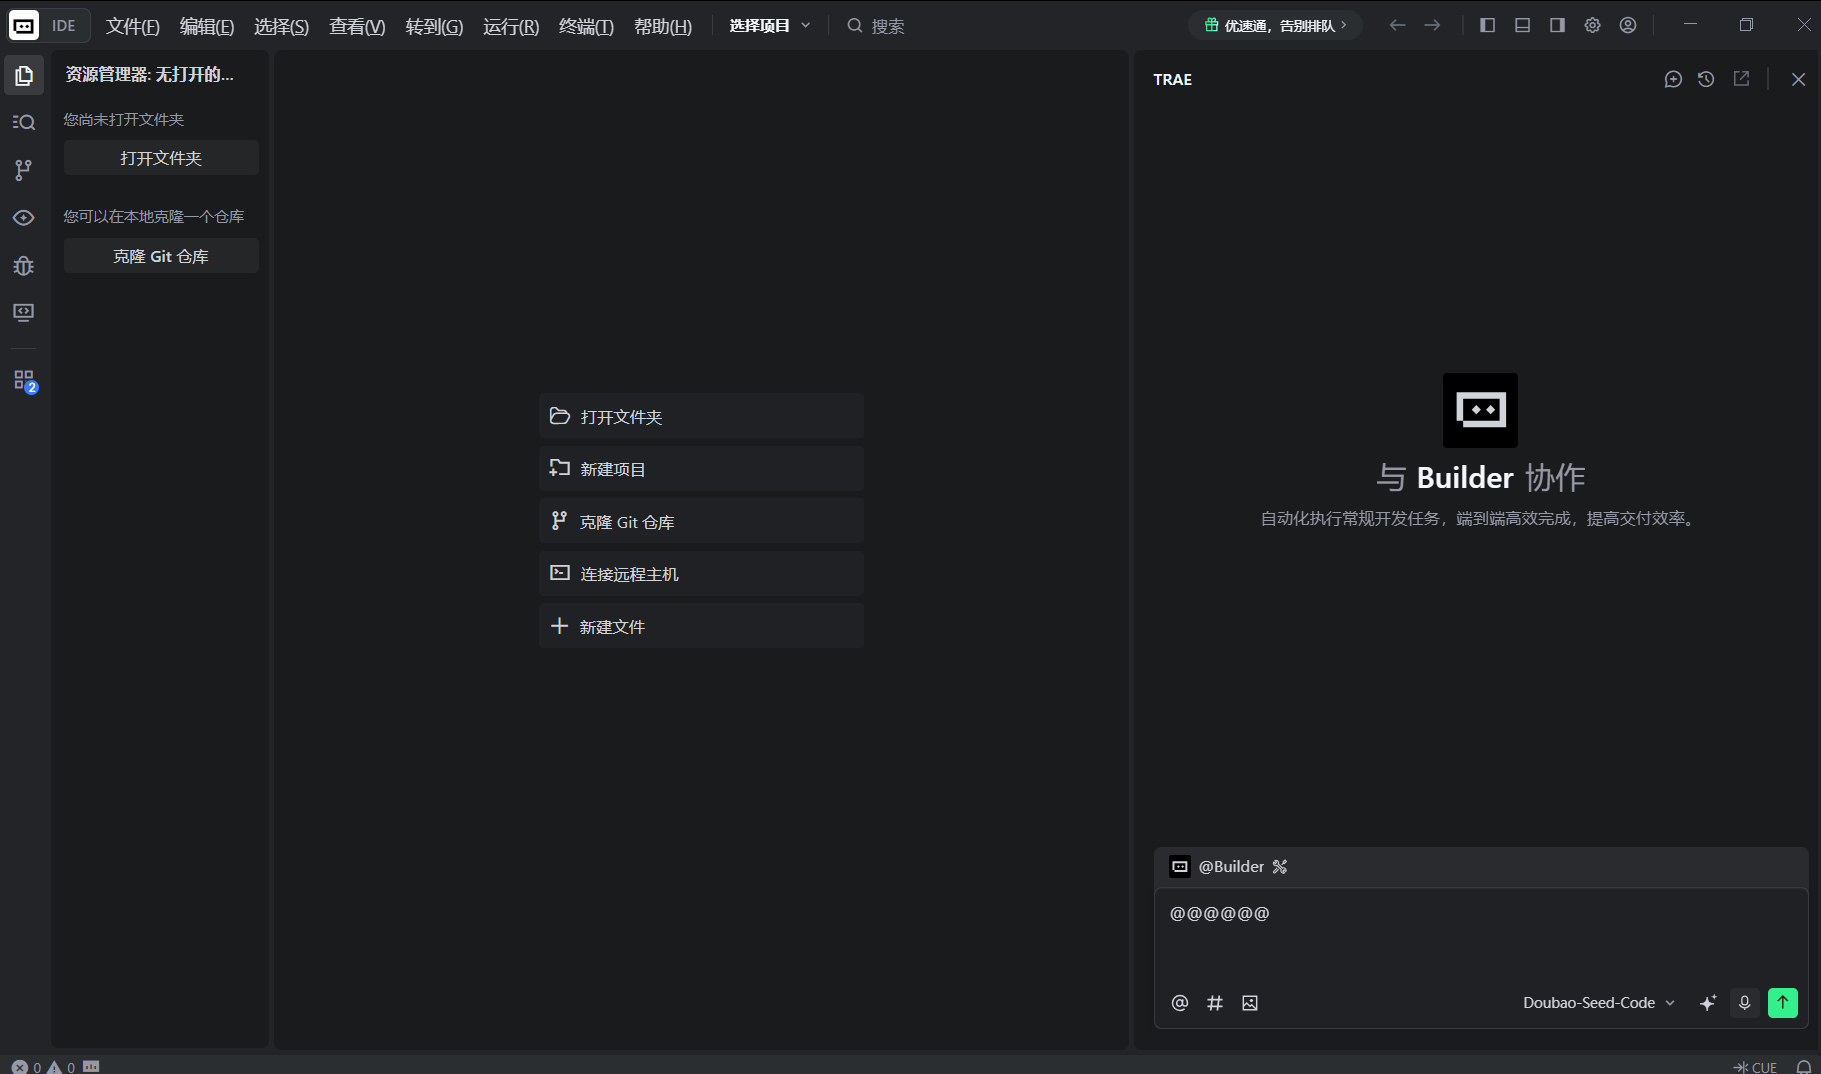
Task: Send the message with green arrow
Action: pyautogui.click(x=1783, y=1003)
